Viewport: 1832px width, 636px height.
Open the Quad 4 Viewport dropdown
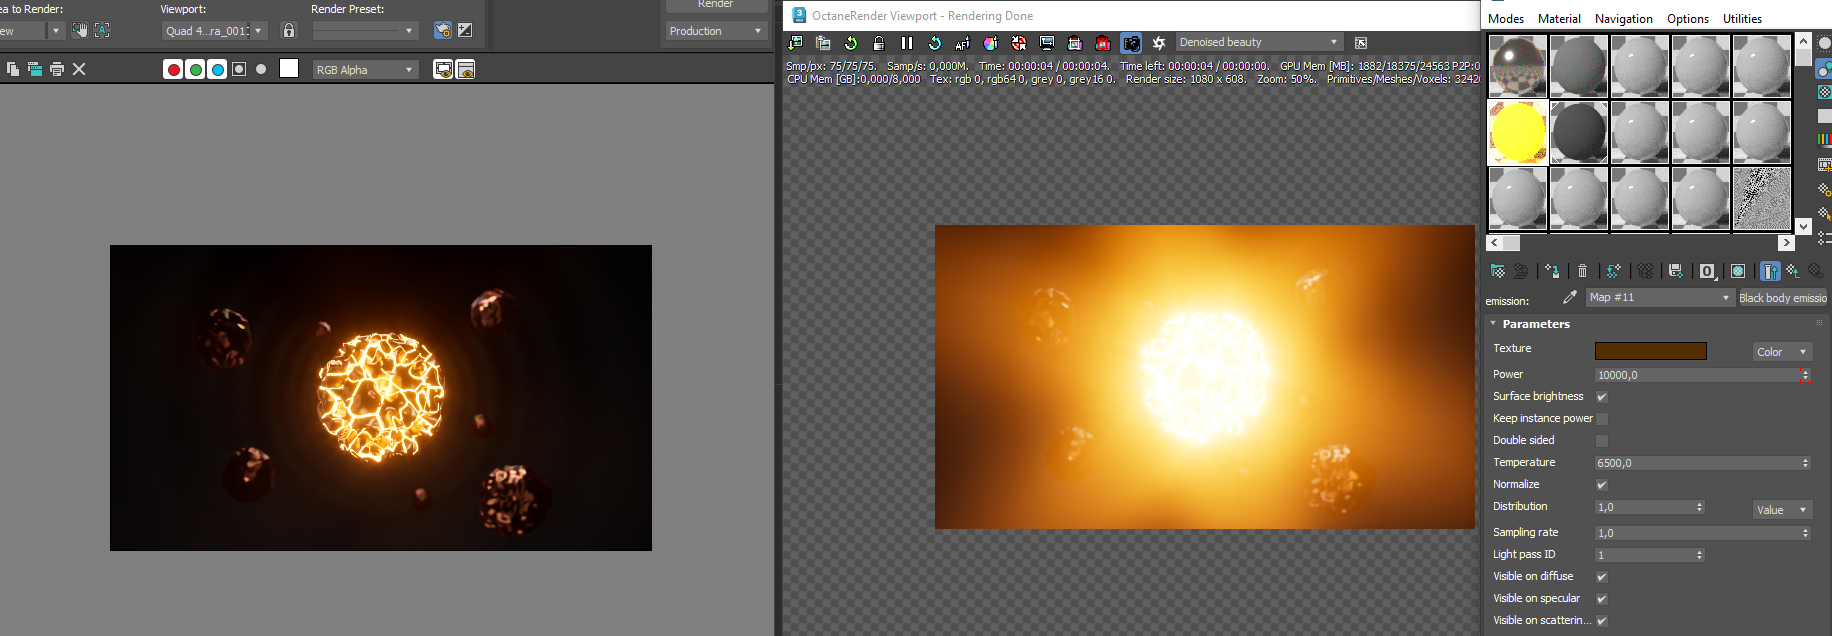point(215,31)
